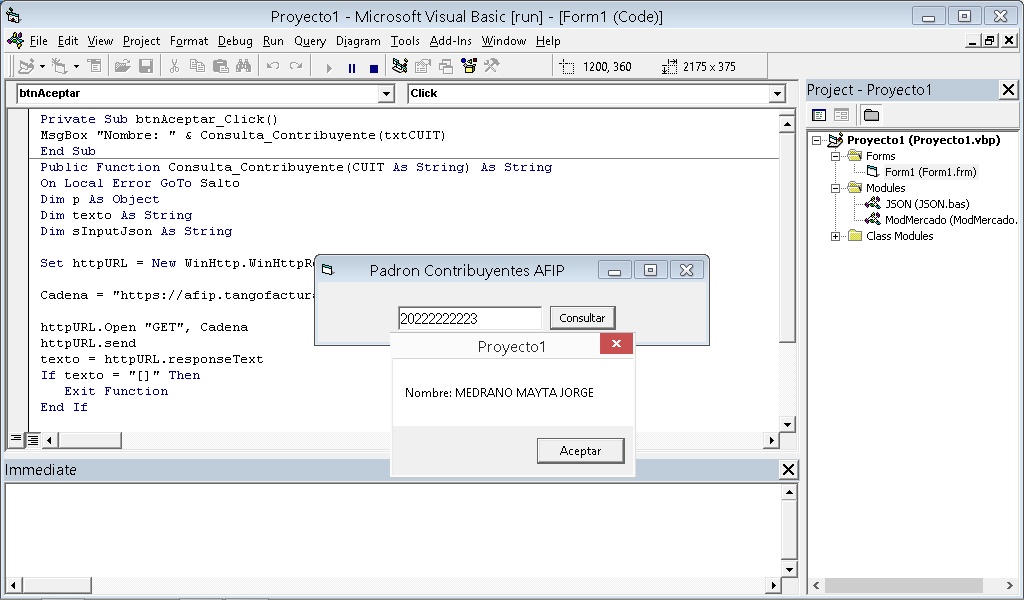
Task: Open the Menu Editor from the toolbar
Action: [x=95, y=66]
